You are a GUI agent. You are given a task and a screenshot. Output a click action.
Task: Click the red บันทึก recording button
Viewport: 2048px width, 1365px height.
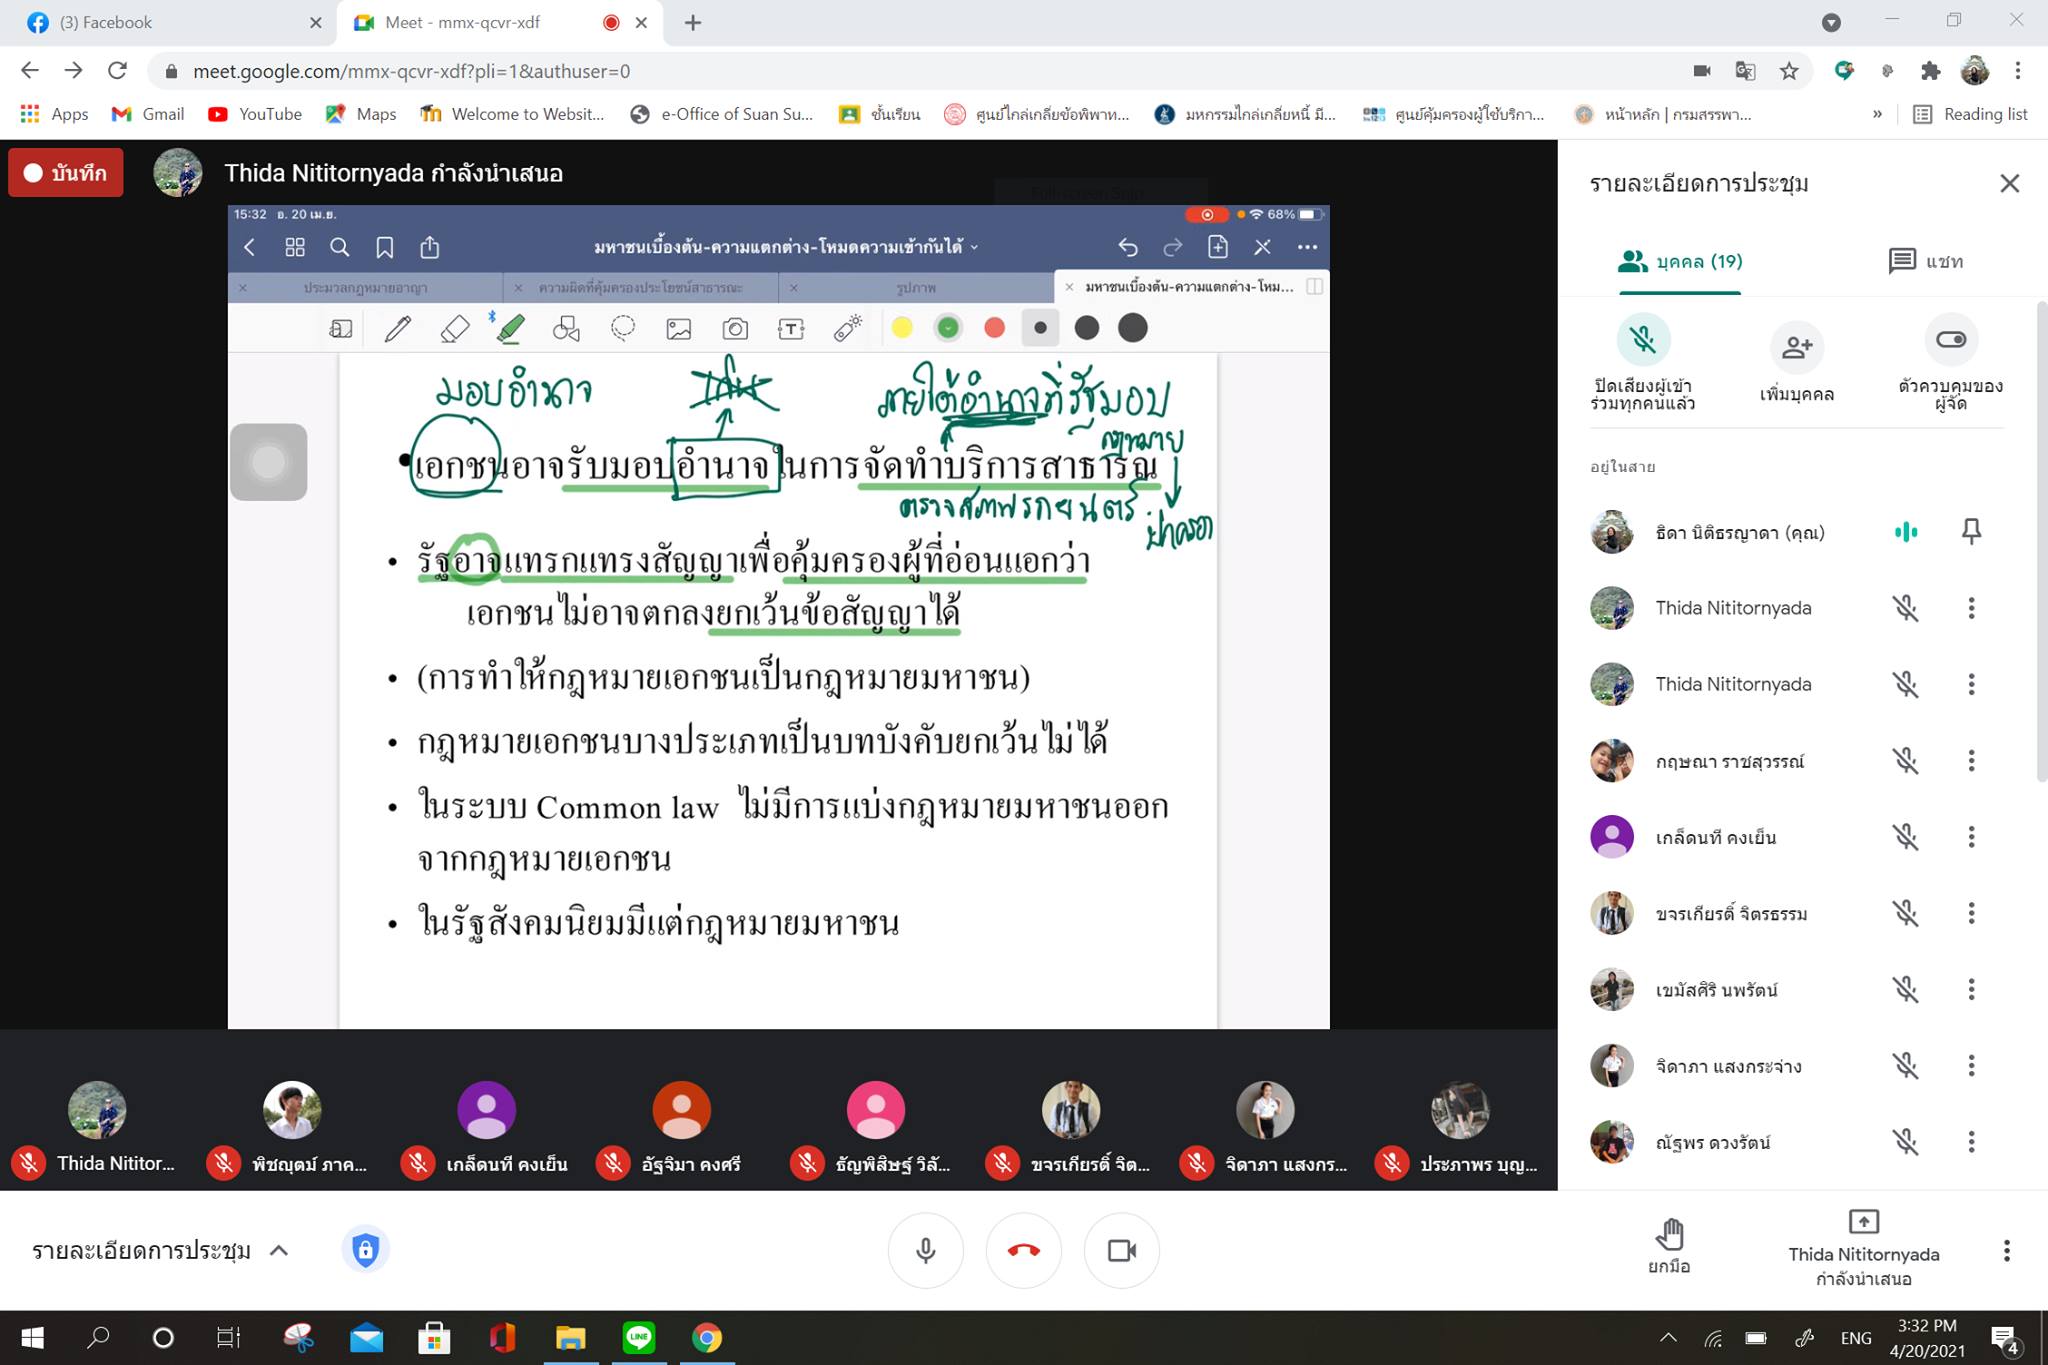click(66, 173)
